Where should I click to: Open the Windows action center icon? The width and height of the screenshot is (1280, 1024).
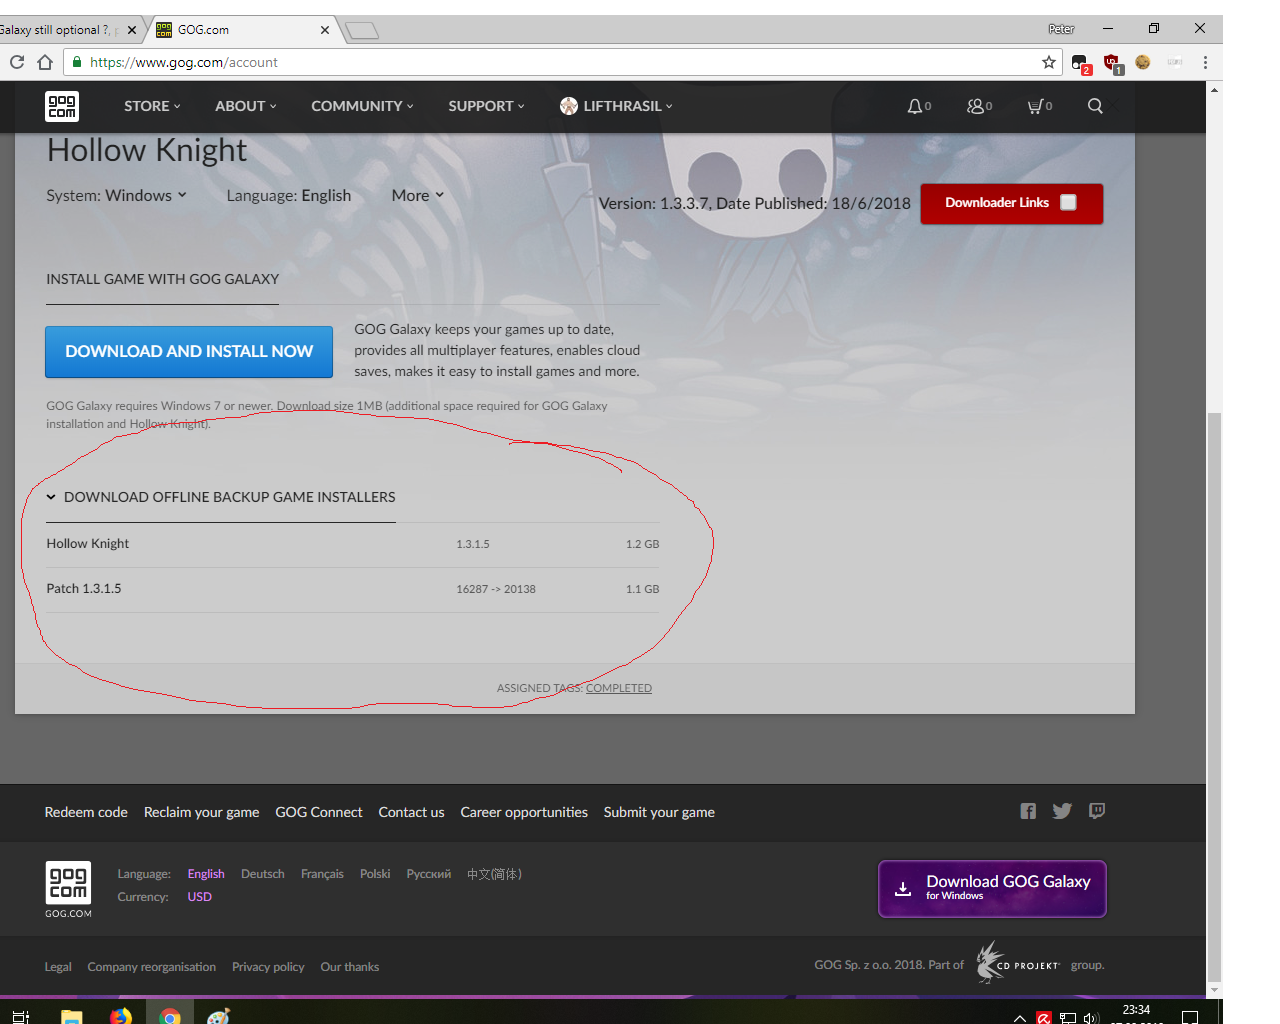coord(1190,1017)
